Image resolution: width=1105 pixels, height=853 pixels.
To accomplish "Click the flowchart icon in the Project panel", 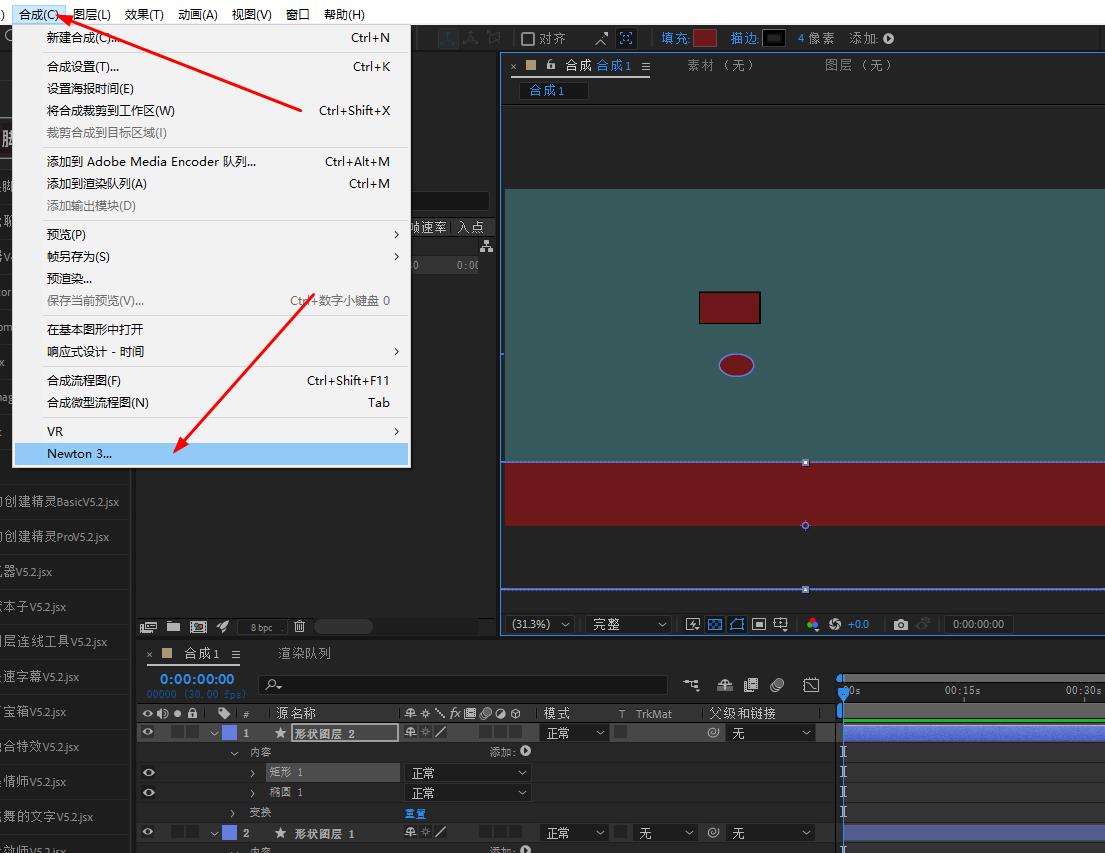I will [x=486, y=247].
